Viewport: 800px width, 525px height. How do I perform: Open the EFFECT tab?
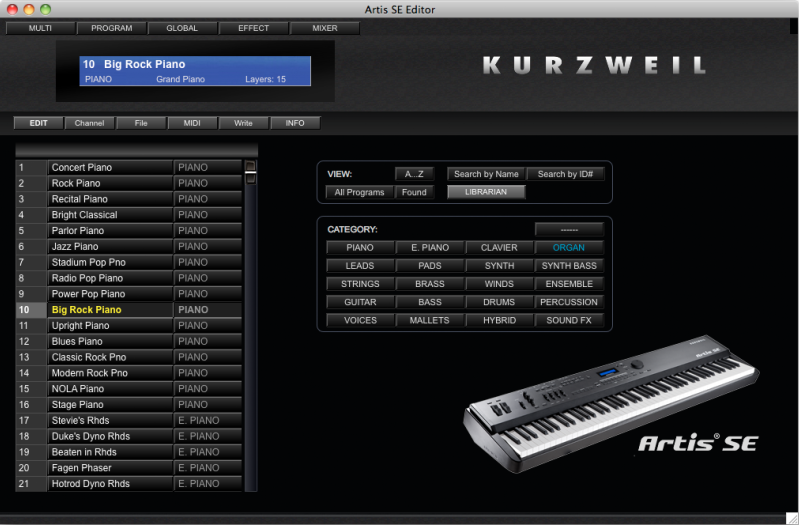253,28
